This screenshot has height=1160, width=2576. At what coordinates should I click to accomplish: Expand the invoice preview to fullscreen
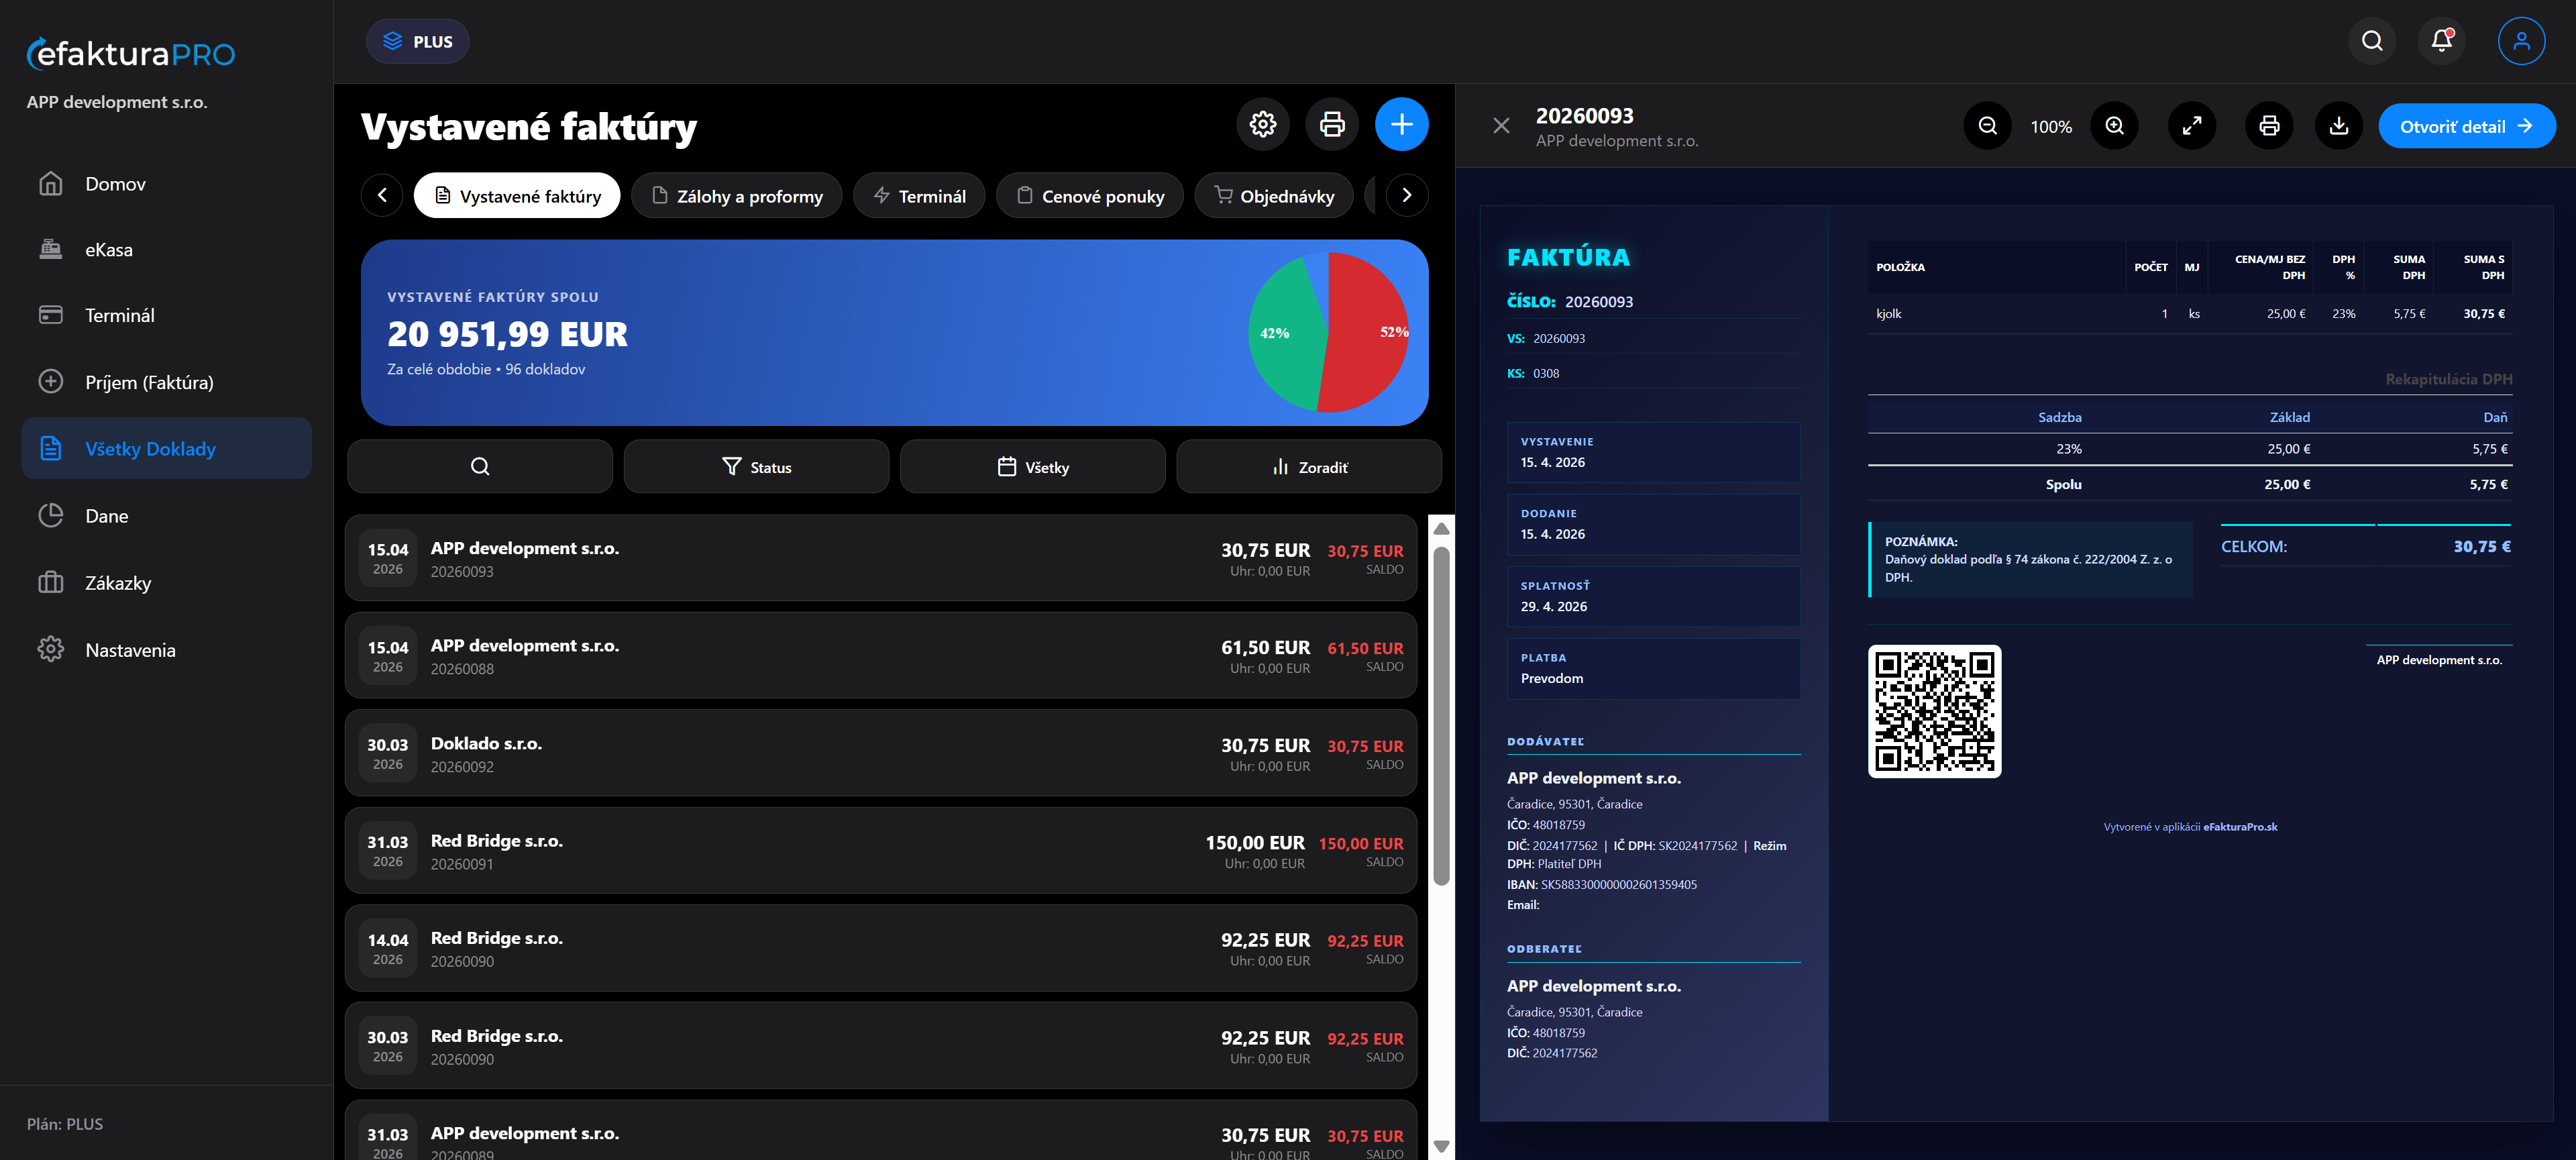pyautogui.click(x=2192, y=126)
